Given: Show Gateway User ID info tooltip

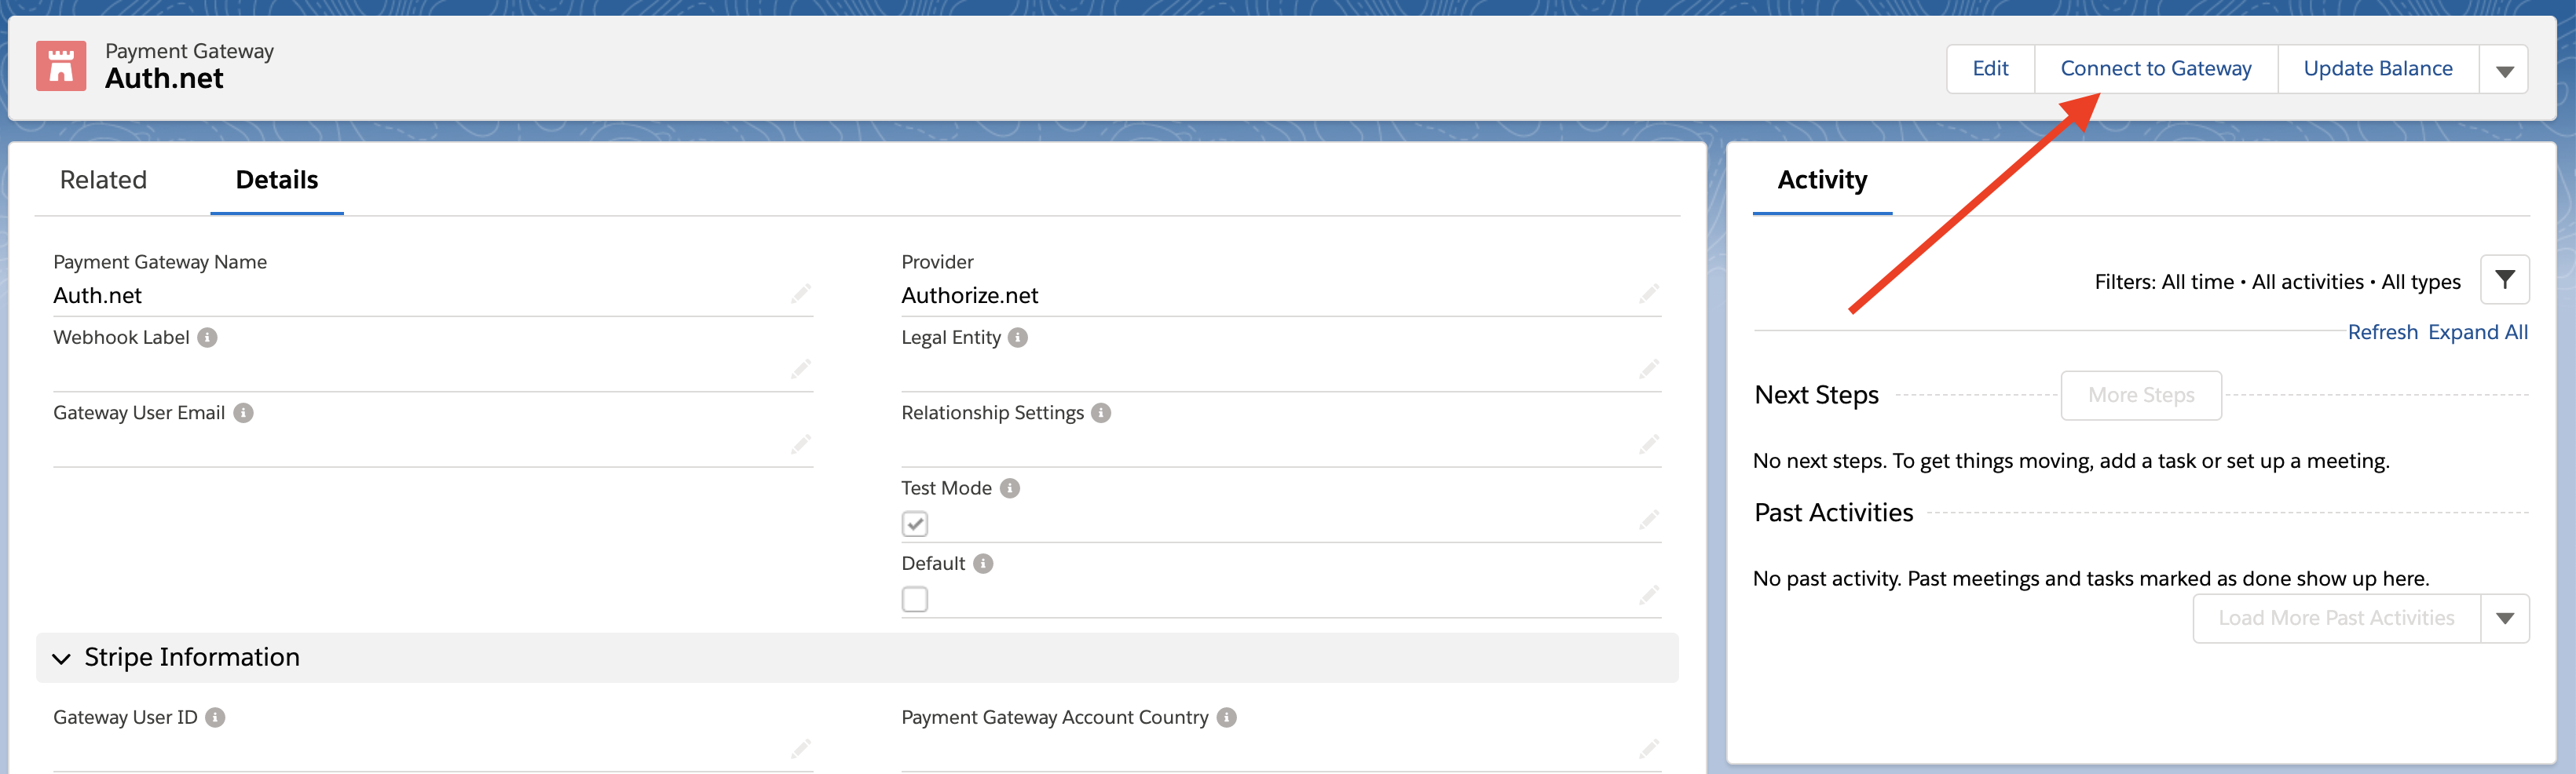Looking at the screenshot, I should pos(215,717).
